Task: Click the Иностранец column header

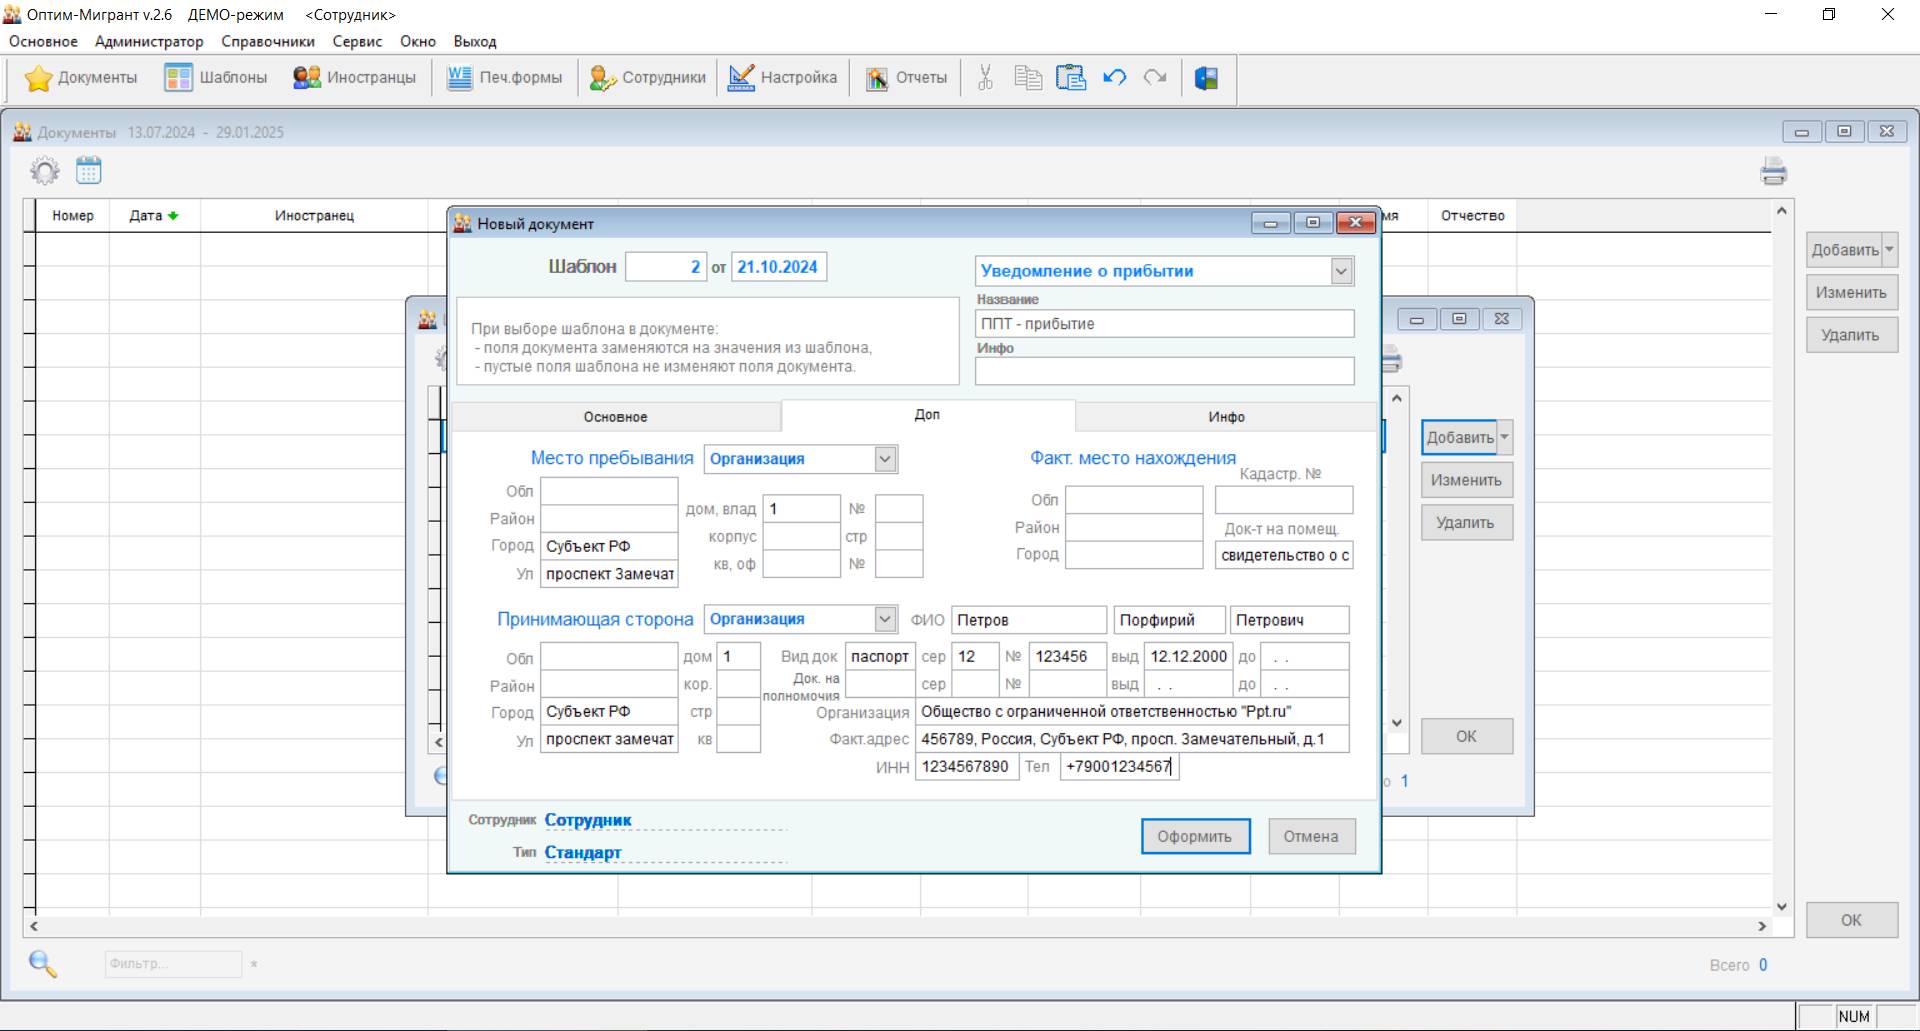Action: pyautogui.click(x=314, y=216)
